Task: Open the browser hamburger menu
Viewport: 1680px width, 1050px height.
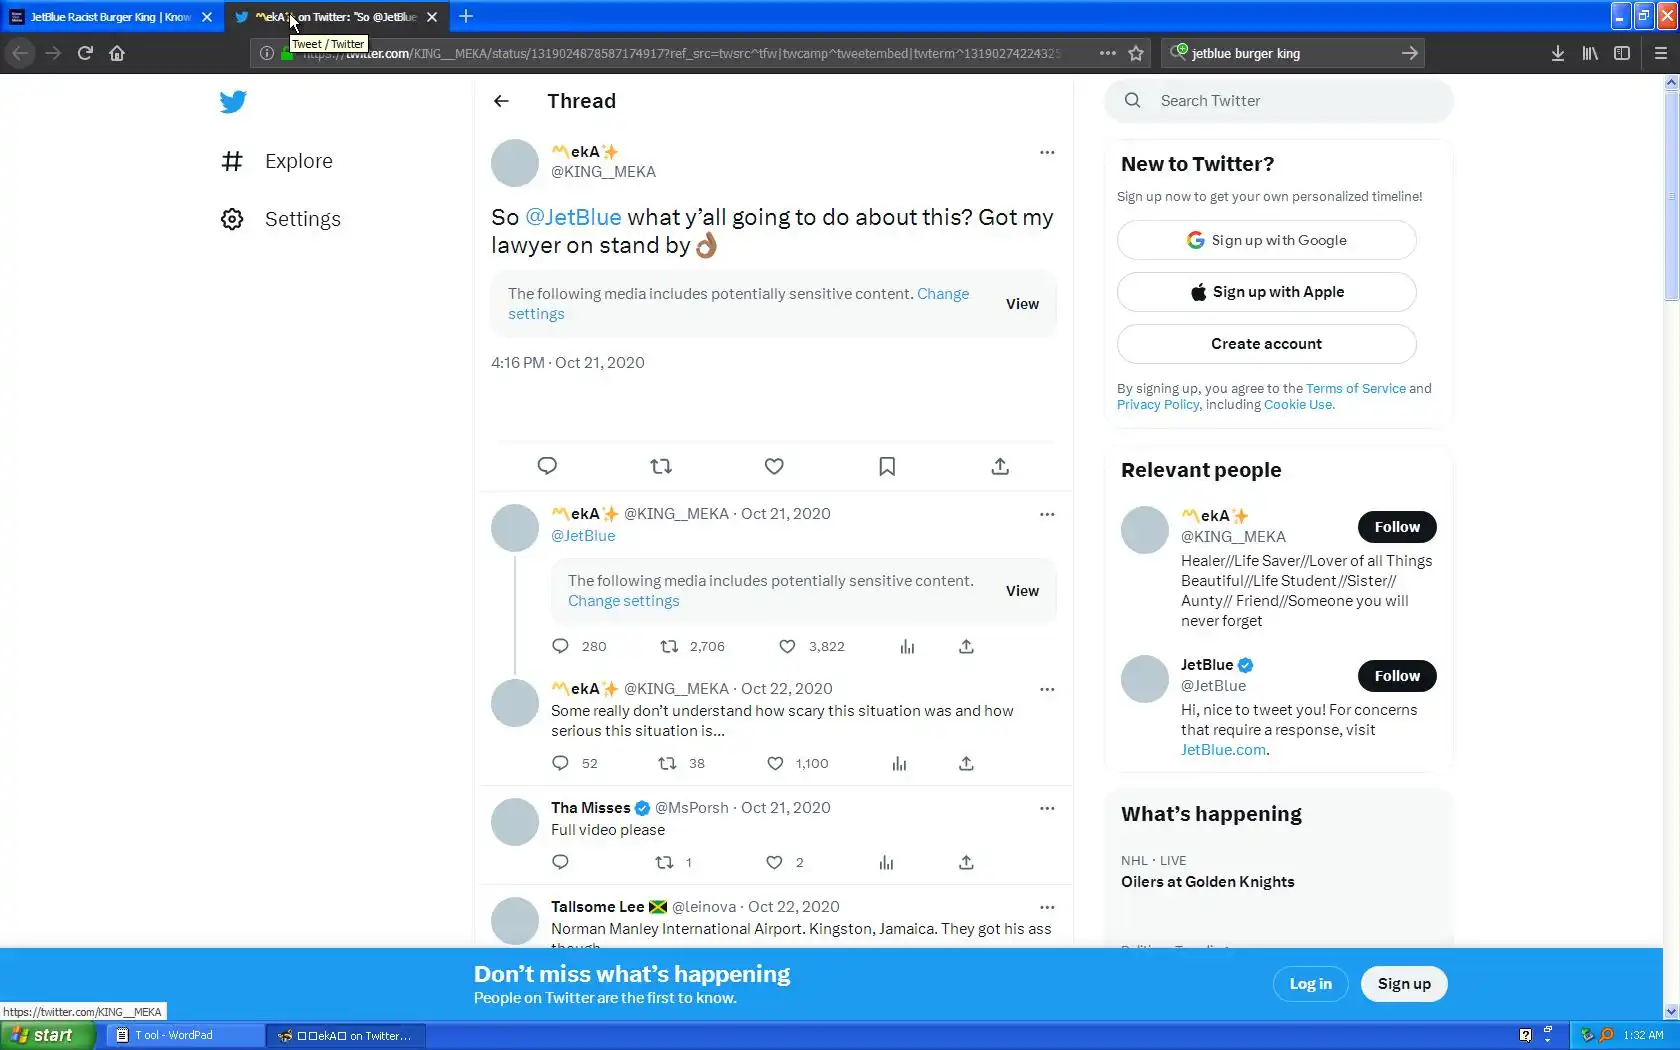Action: [x=1661, y=53]
